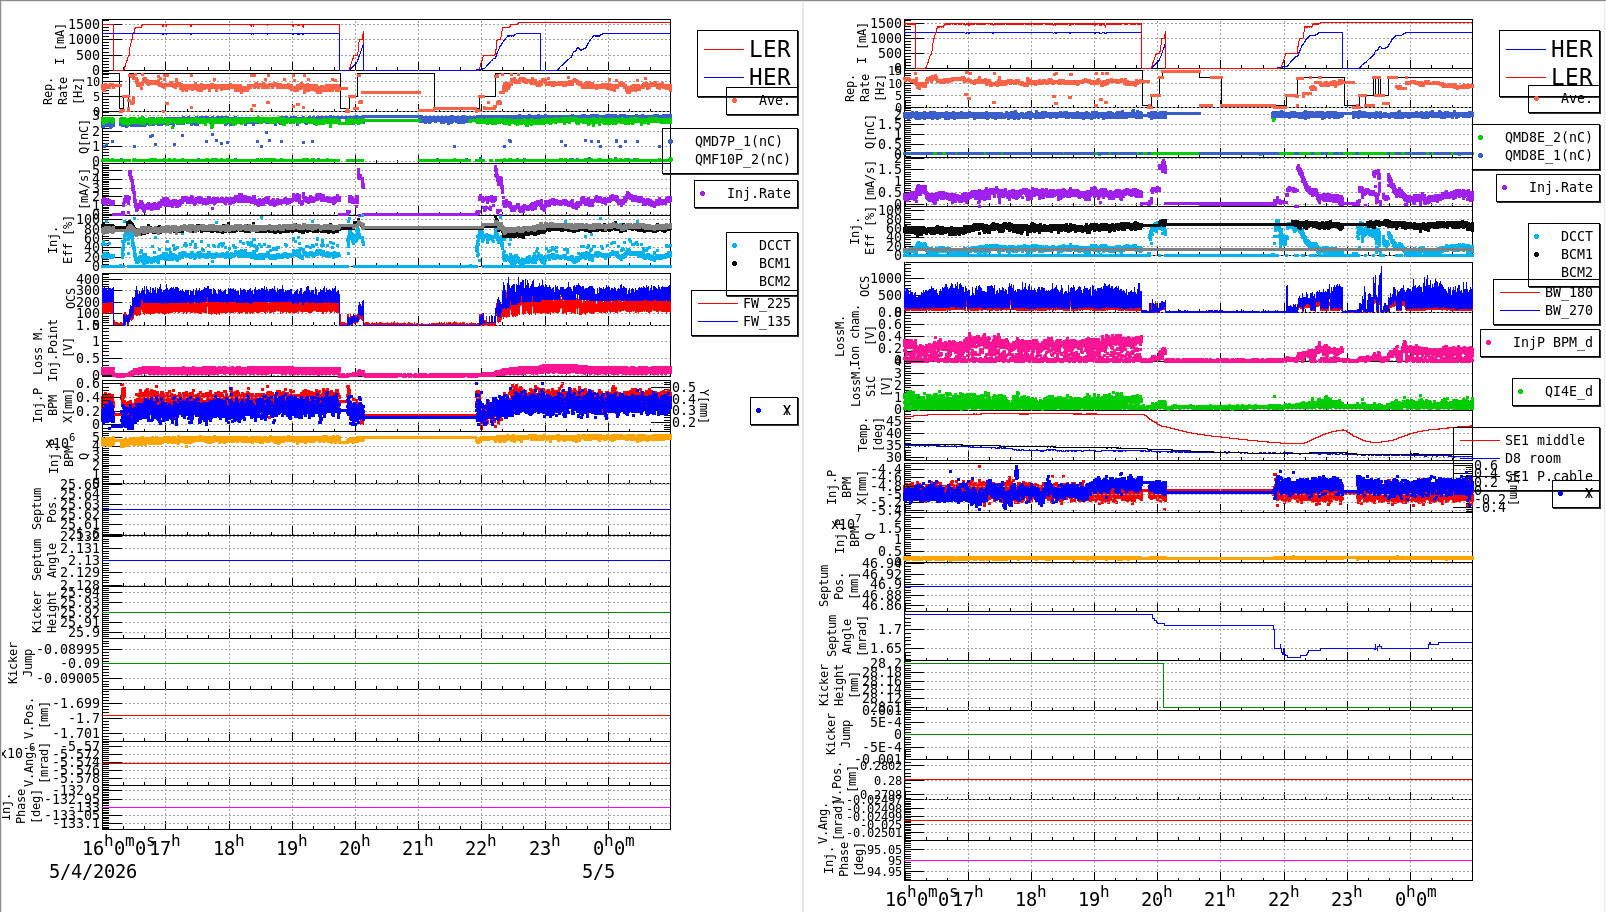Viewport: 1606px width, 912px height.
Task: Select the QMD8E_2(nC) legend label
Action: tap(1548, 137)
